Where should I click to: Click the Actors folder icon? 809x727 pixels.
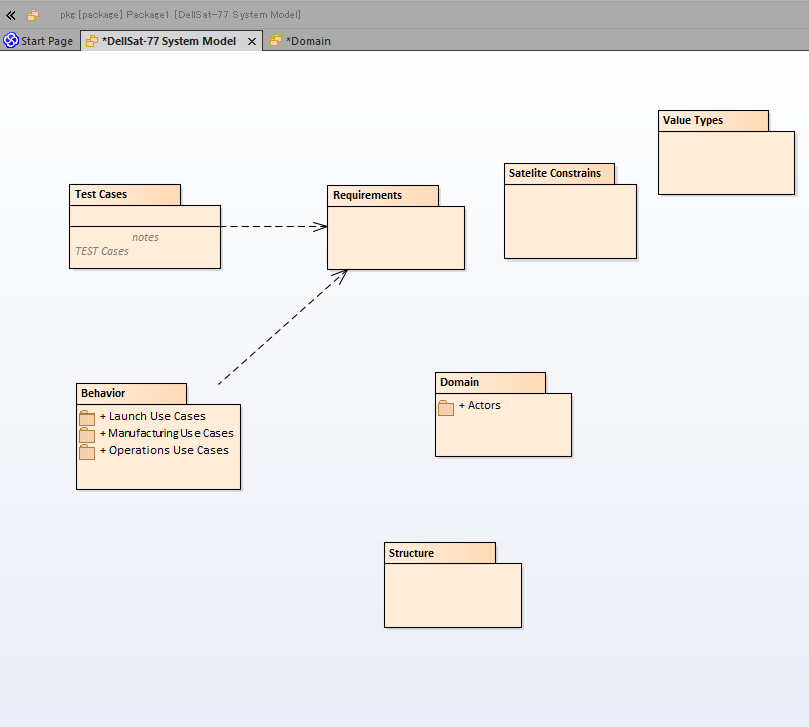point(446,407)
